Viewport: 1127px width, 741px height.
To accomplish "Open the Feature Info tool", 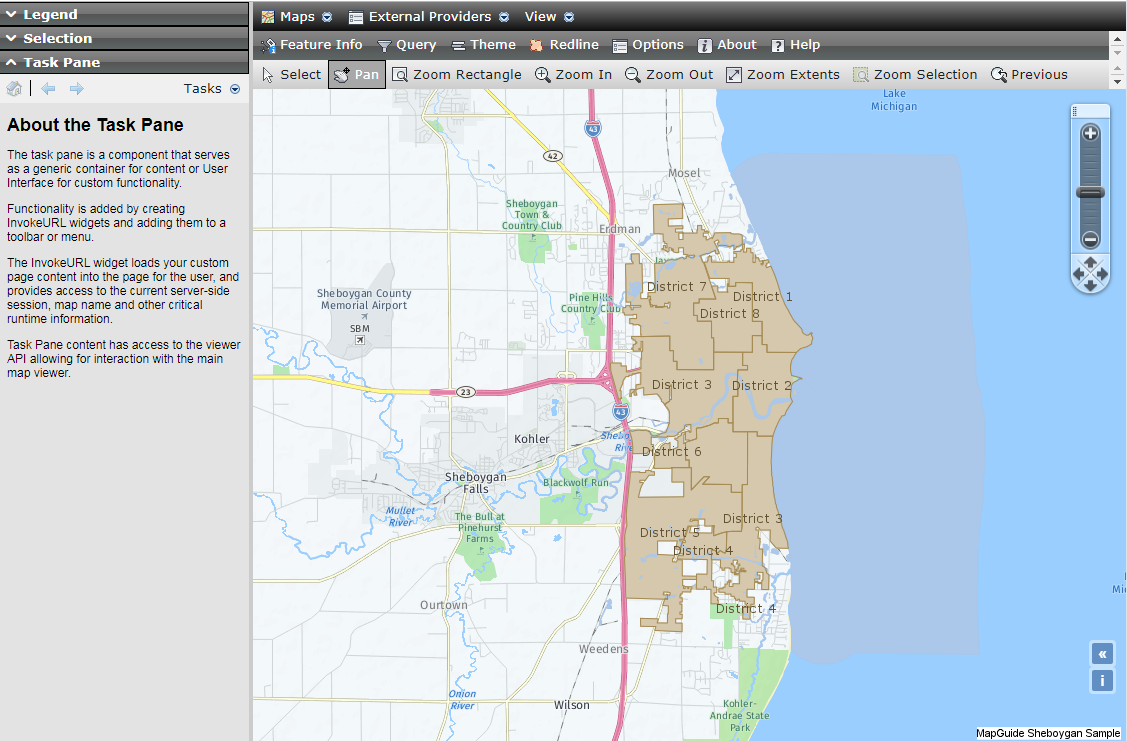I will (x=313, y=44).
